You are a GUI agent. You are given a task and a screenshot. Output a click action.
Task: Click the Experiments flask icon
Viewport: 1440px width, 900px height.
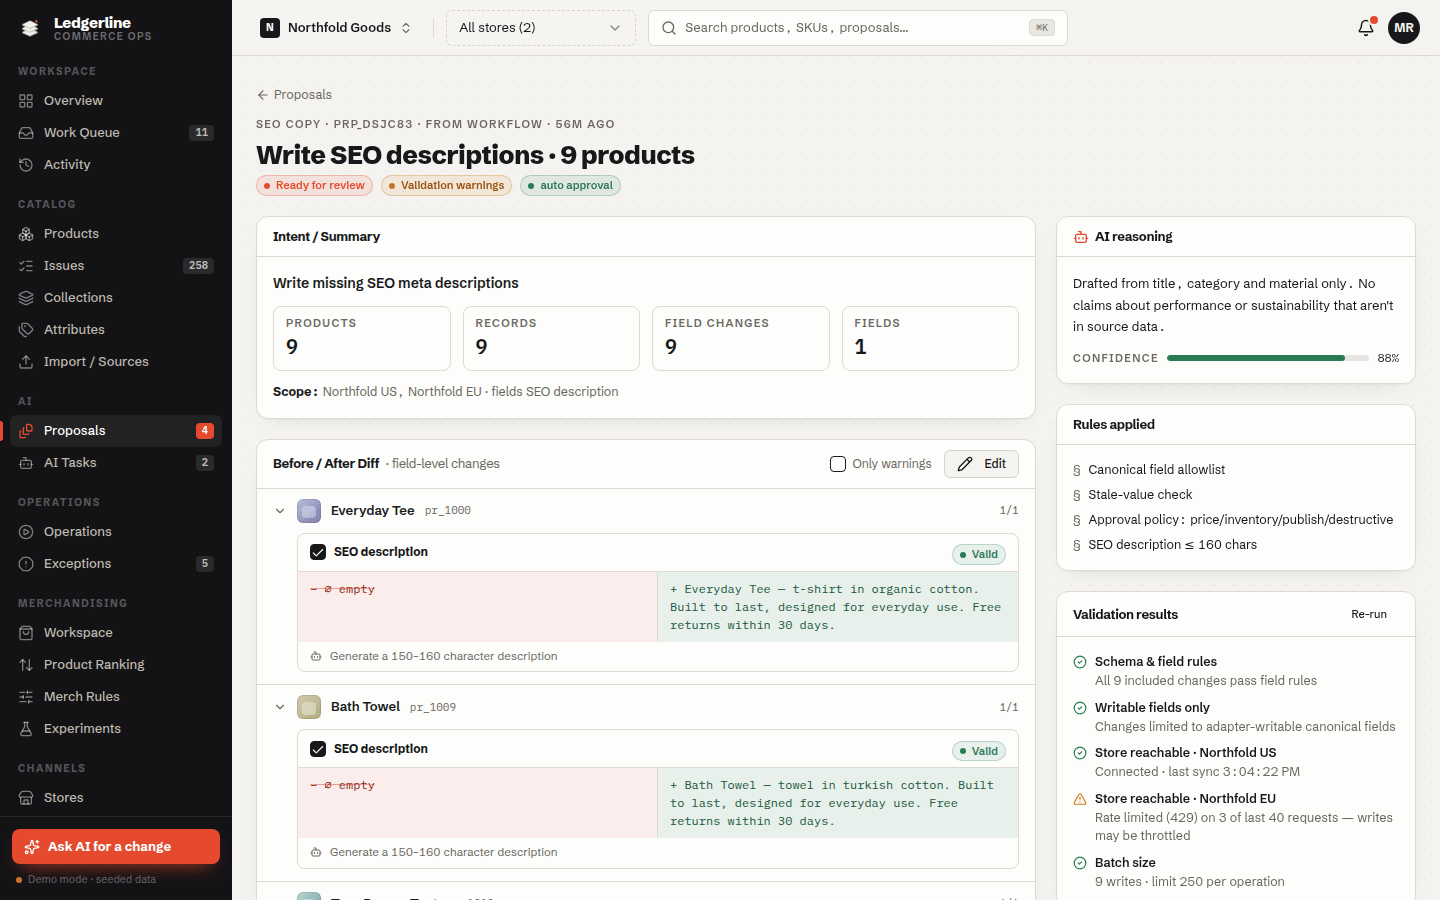pos(26,729)
